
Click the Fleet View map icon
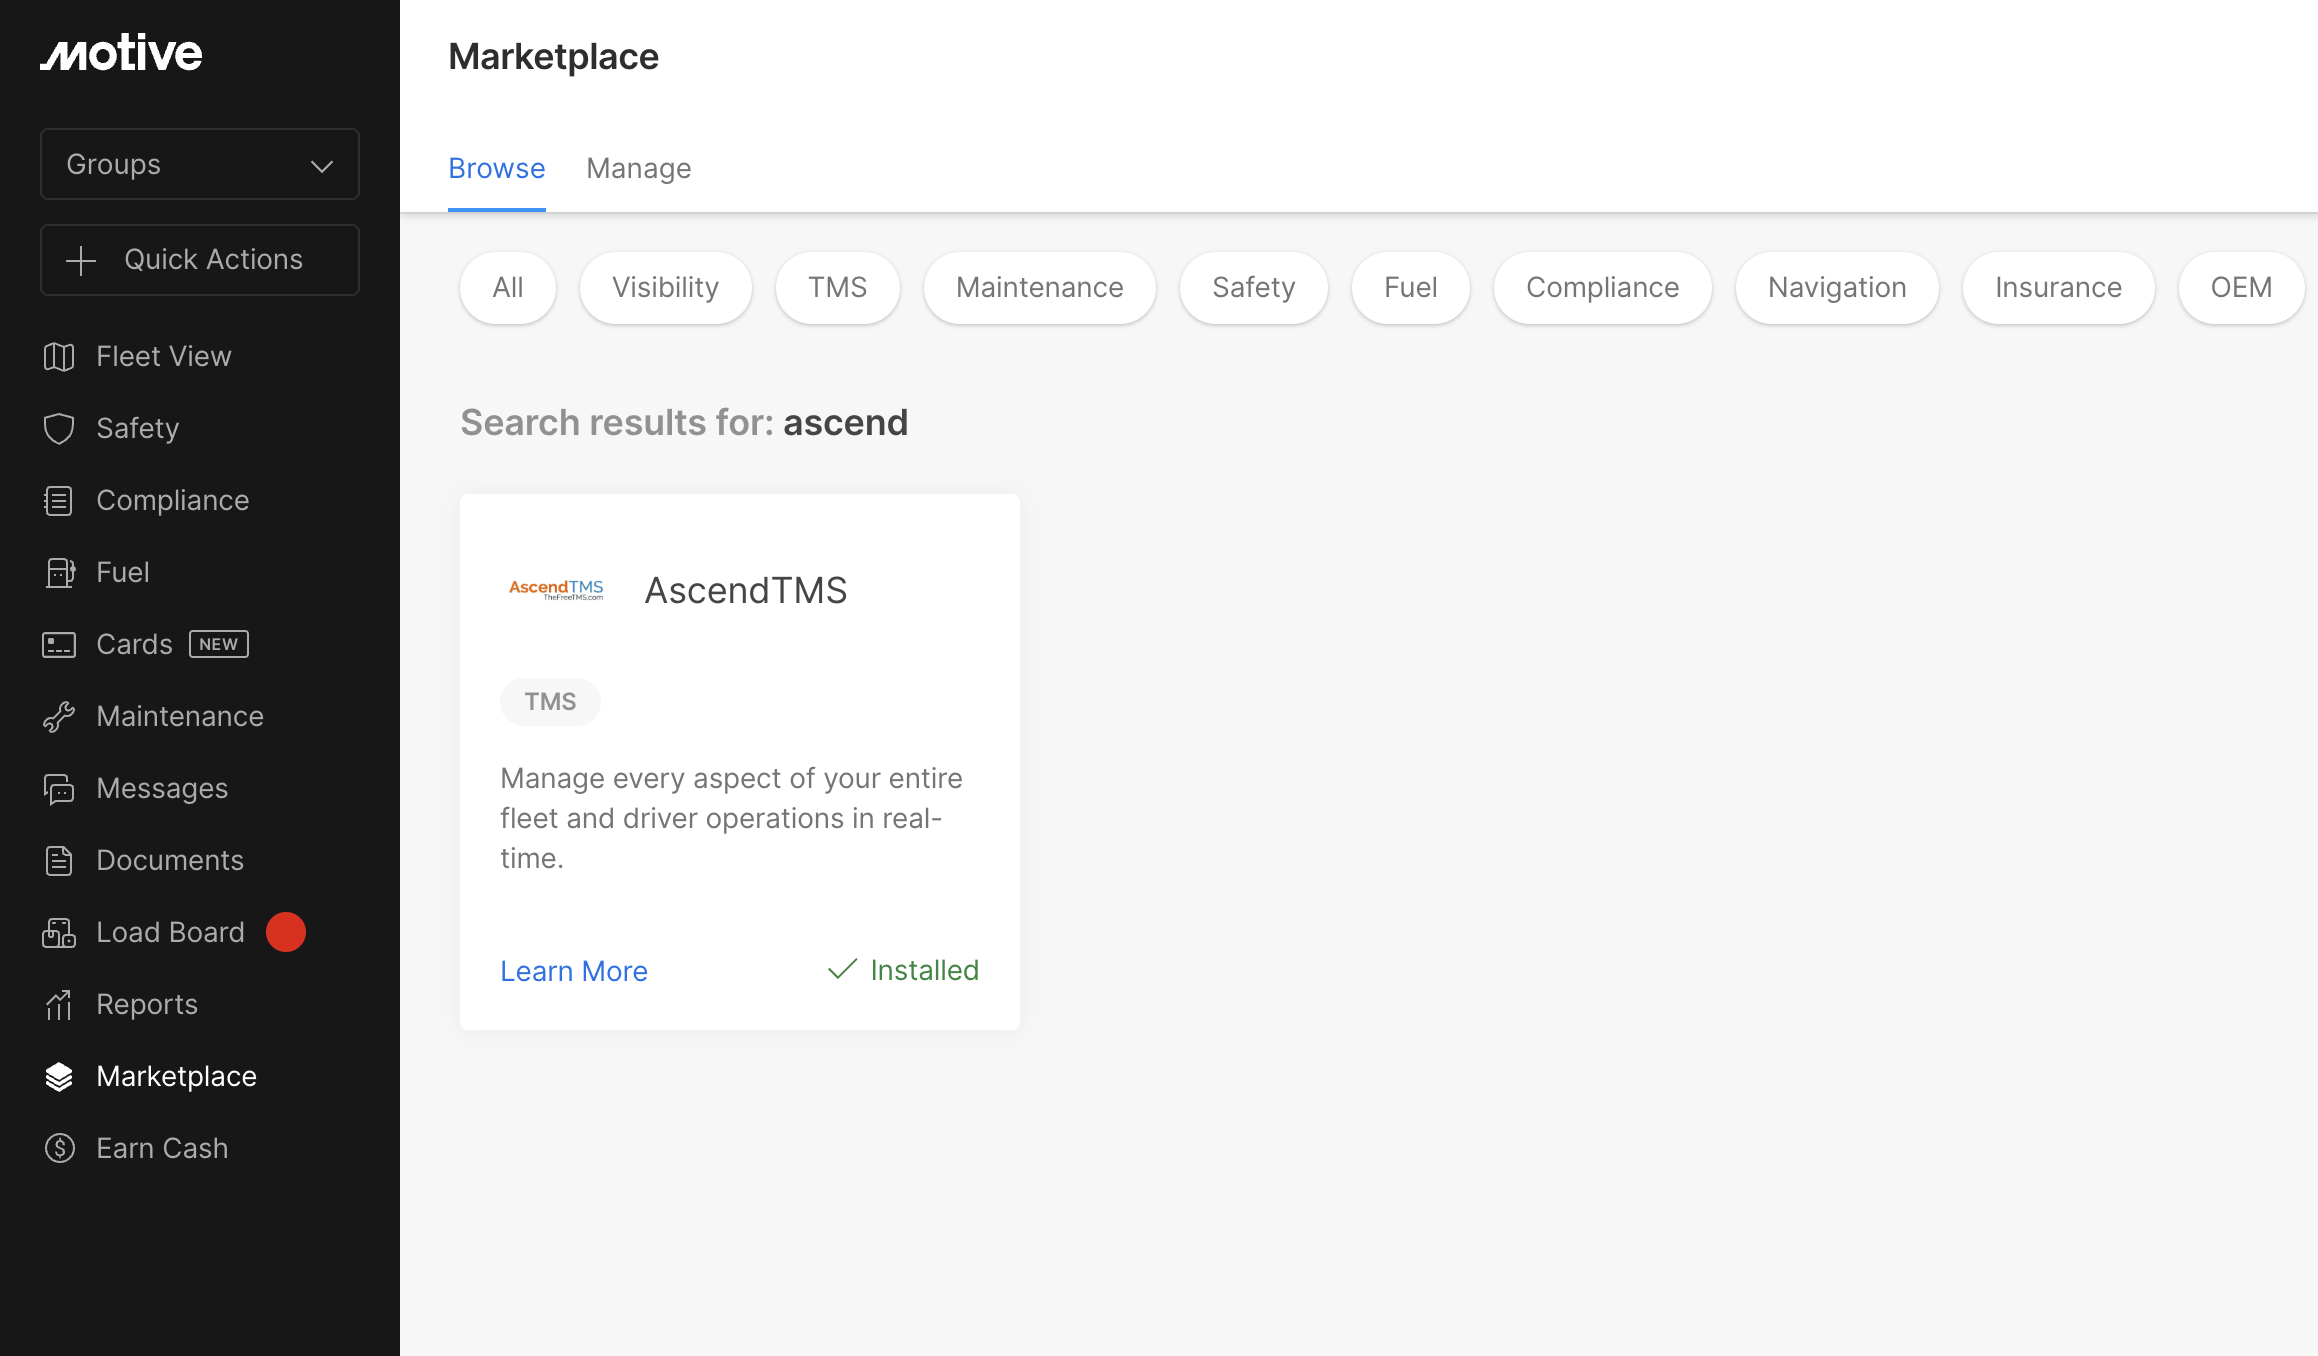point(59,357)
